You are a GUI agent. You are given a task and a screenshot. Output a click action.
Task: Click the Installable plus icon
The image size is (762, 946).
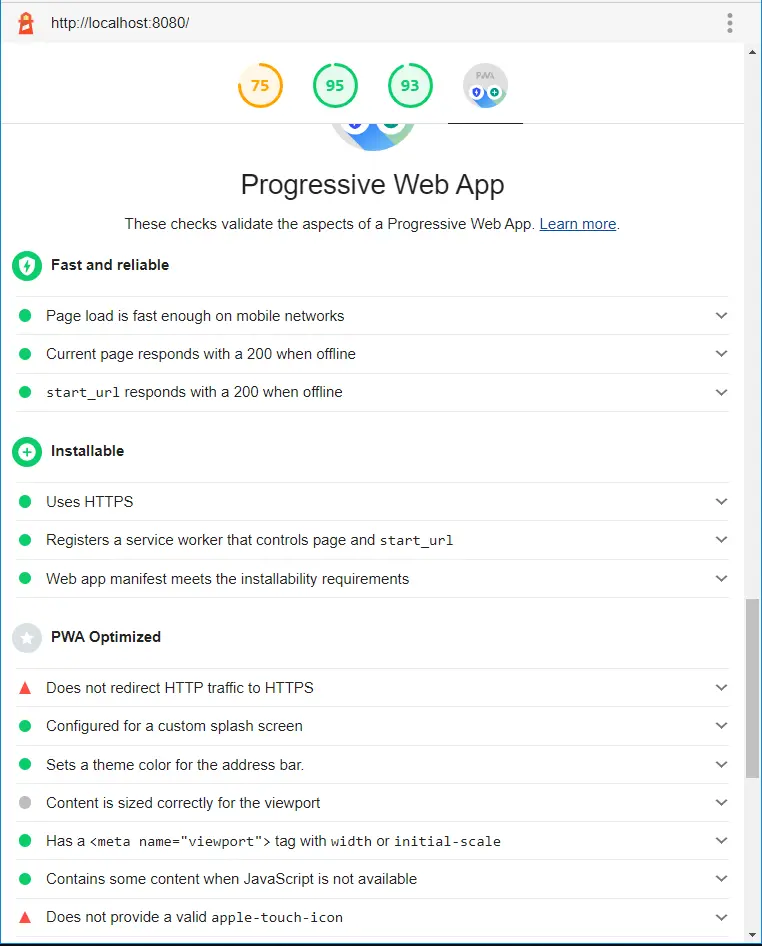point(27,452)
